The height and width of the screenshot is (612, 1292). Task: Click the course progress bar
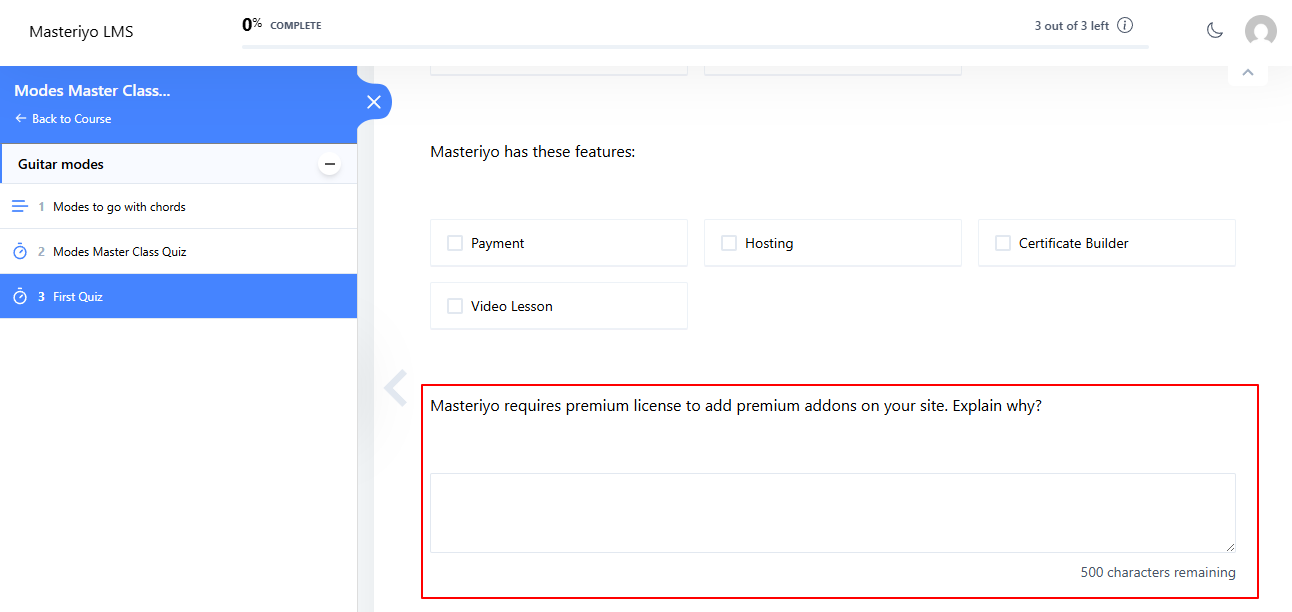(x=695, y=47)
